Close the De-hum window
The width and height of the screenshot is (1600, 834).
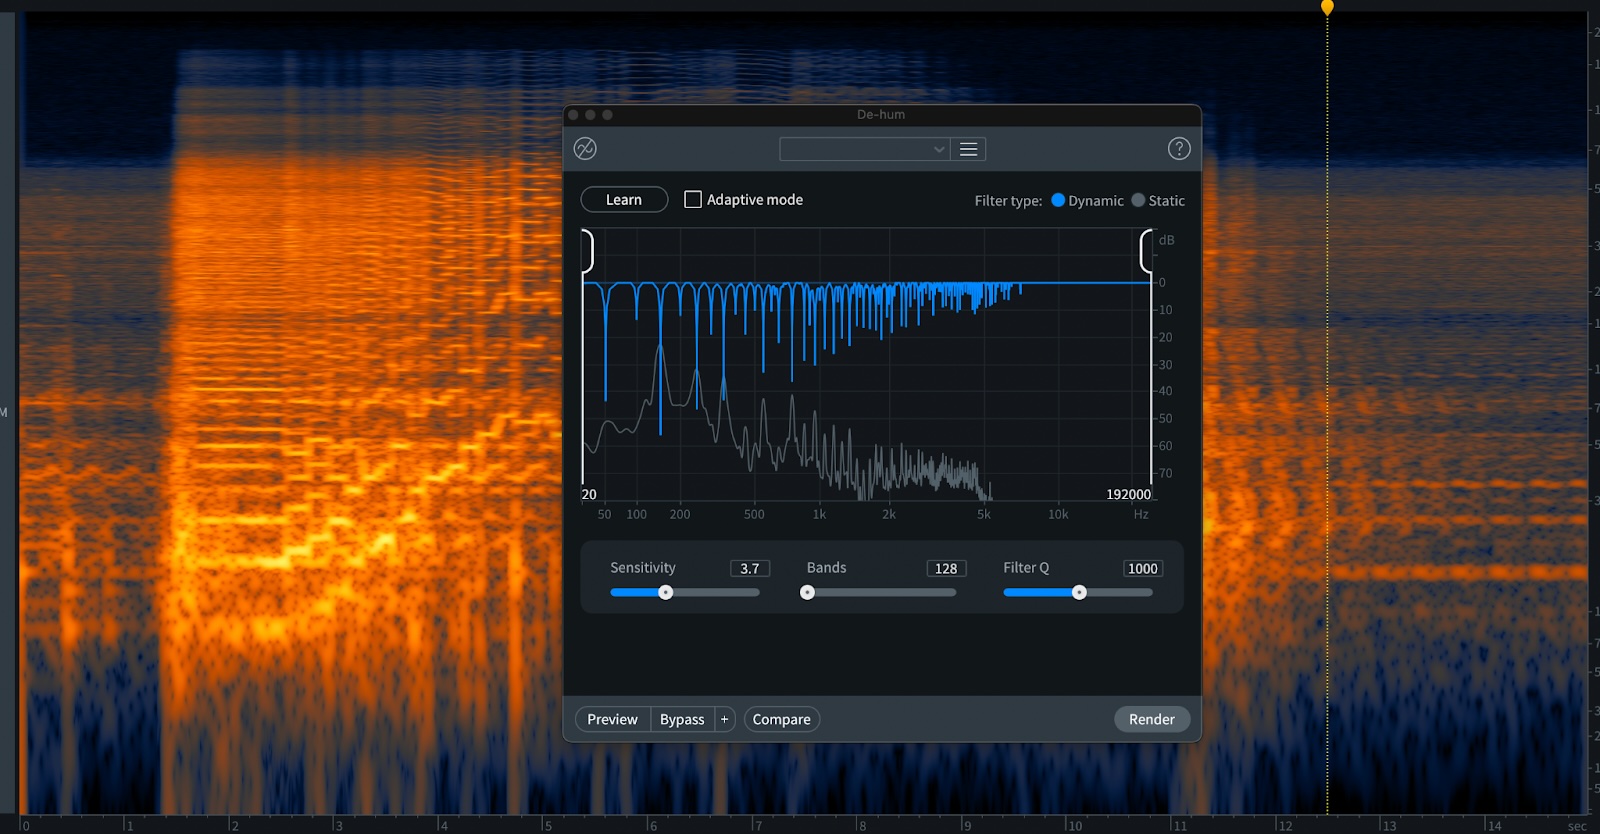point(574,115)
